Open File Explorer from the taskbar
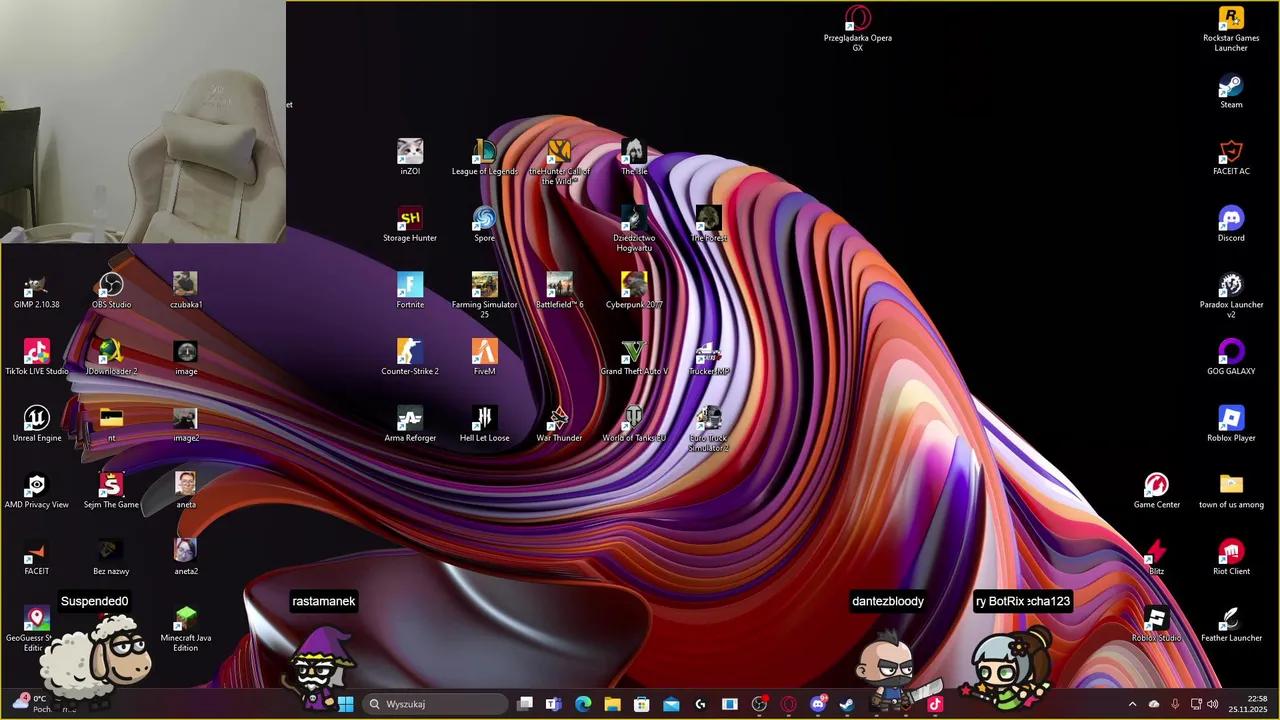The height and width of the screenshot is (720, 1280). coord(612,704)
